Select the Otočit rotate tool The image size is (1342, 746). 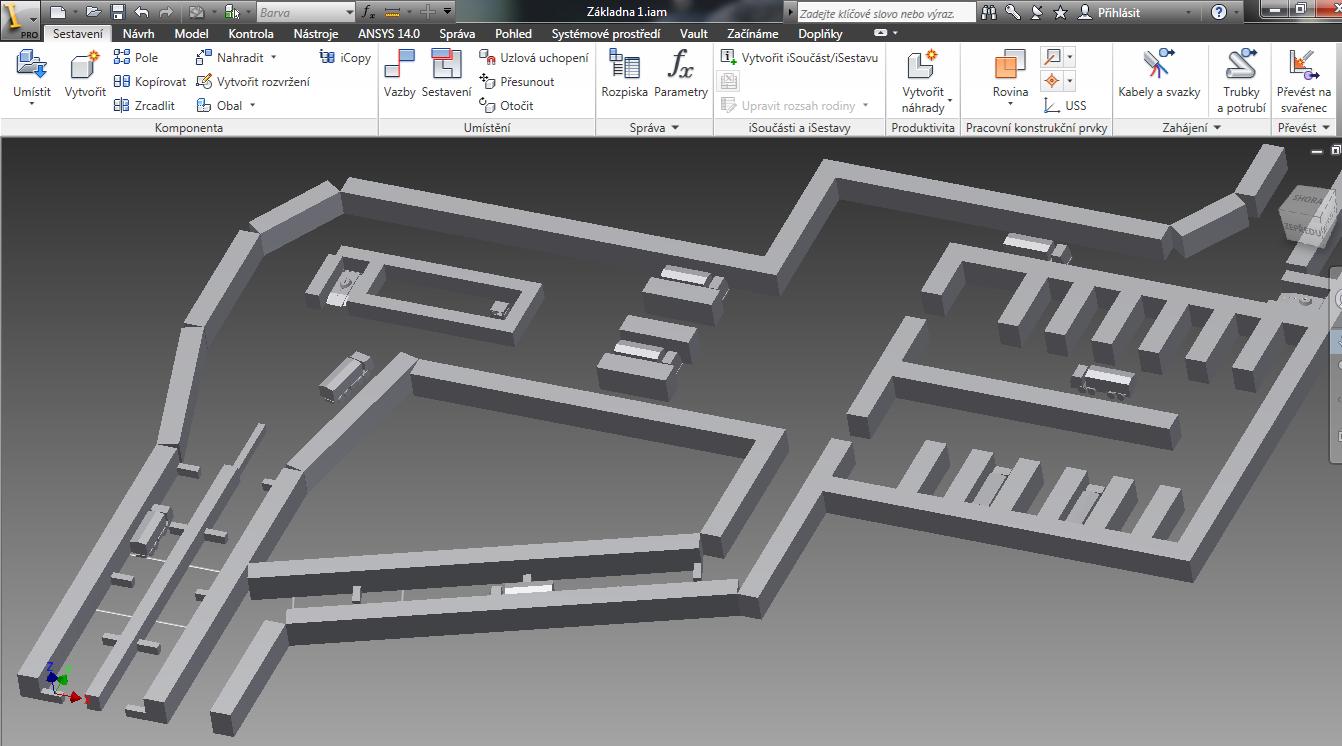[x=507, y=105]
